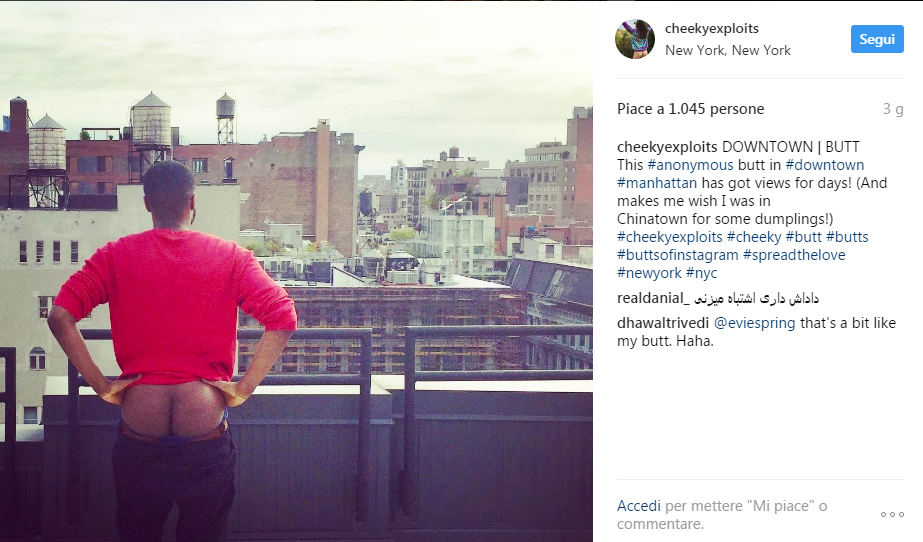Open the #spreadthelove hashtag
This screenshot has height=542, width=923.
pyautogui.click(x=793, y=255)
